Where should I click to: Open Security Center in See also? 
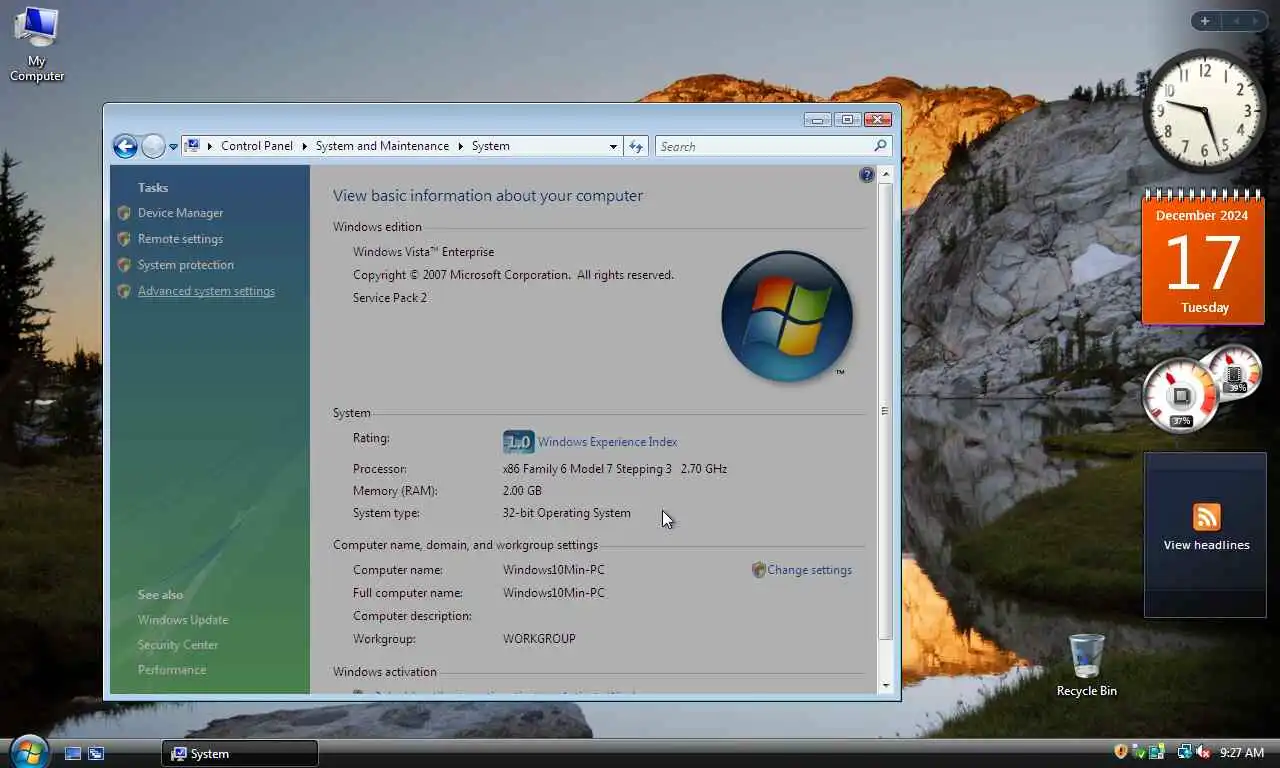coord(178,645)
